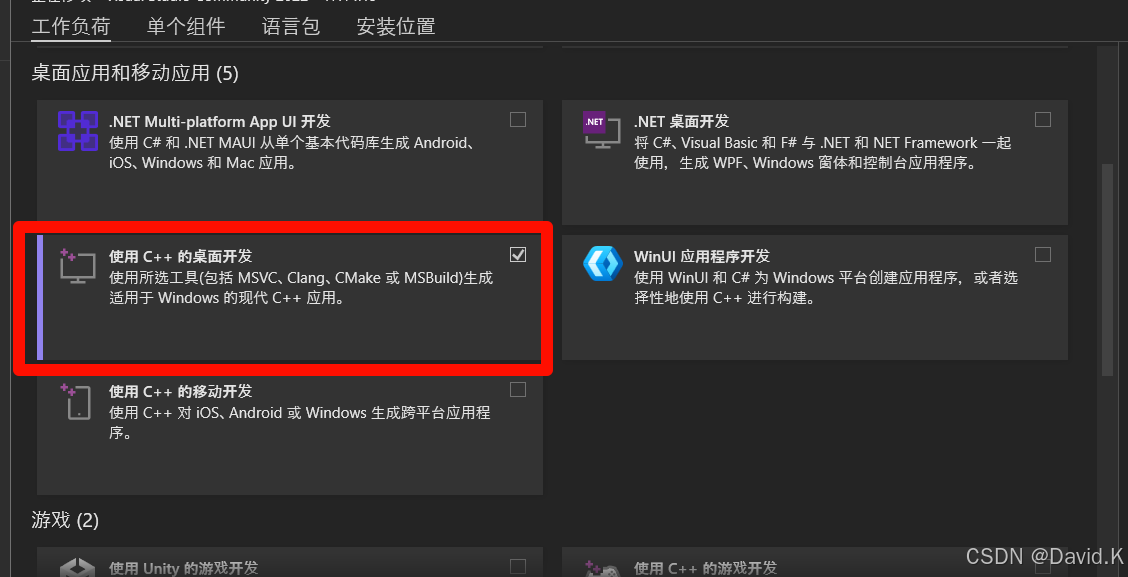Click the 游戏 (2) section heading
Viewport: 1128px width, 577px height.
point(65,520)
